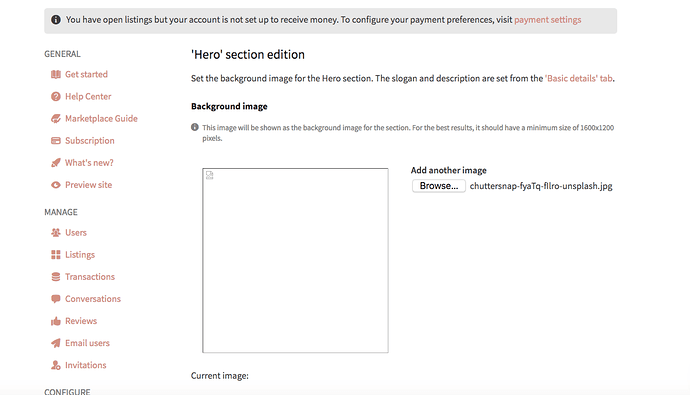Screen dimensions: 690x395
Task: Click the info icon beside the image size hint
Action: point(195,127)
